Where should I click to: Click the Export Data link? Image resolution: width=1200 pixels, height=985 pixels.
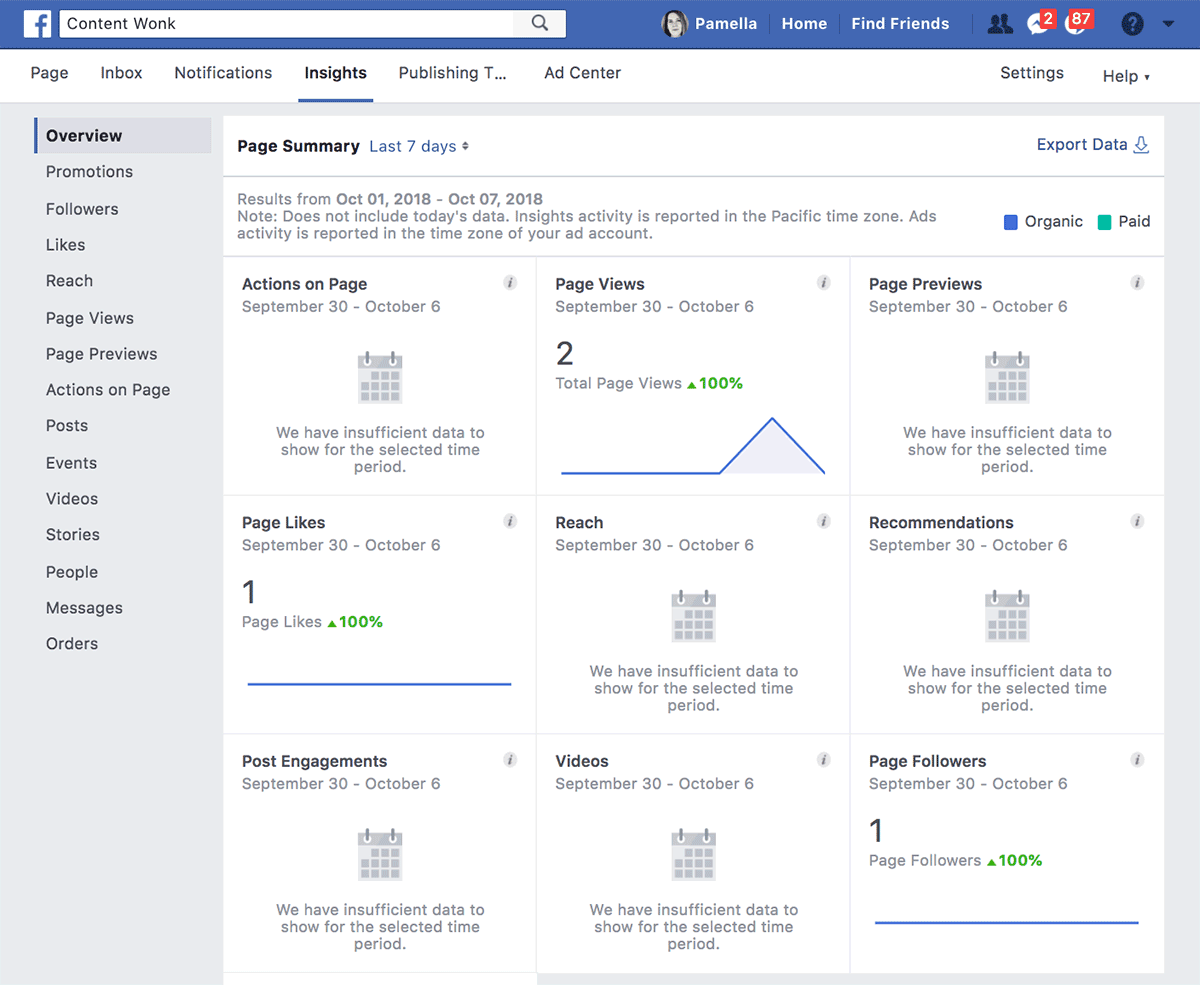coord(1082,145)
